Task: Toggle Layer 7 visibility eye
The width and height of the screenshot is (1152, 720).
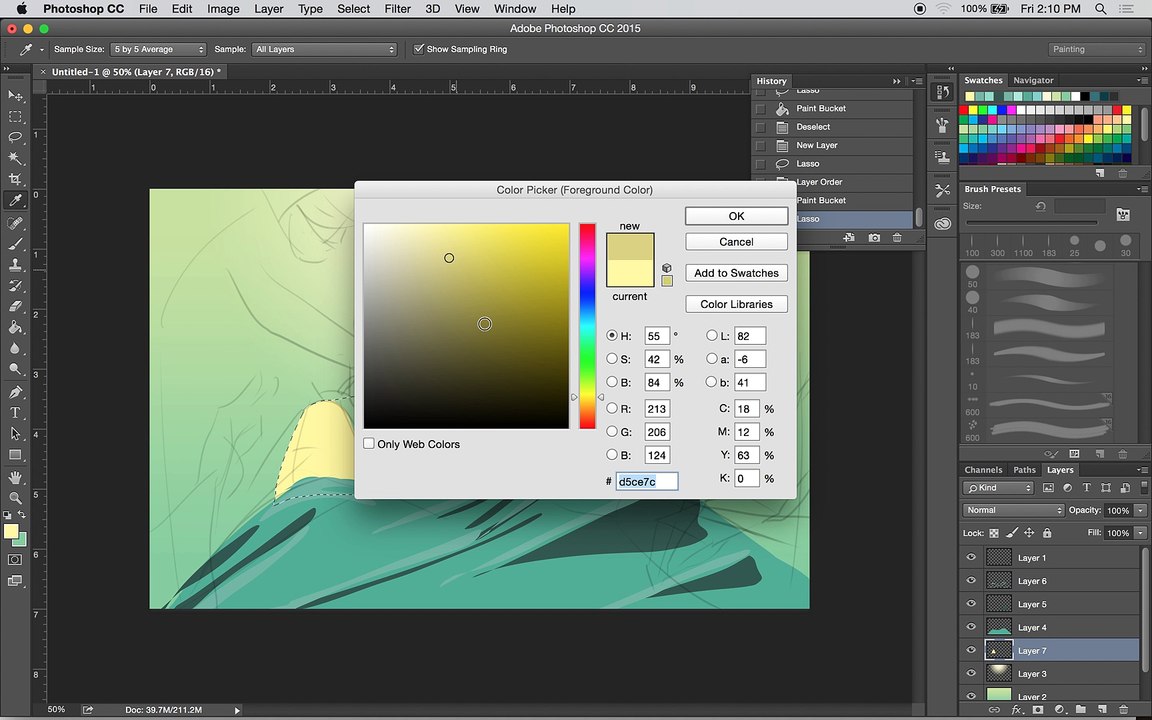Action: (971, 650)
